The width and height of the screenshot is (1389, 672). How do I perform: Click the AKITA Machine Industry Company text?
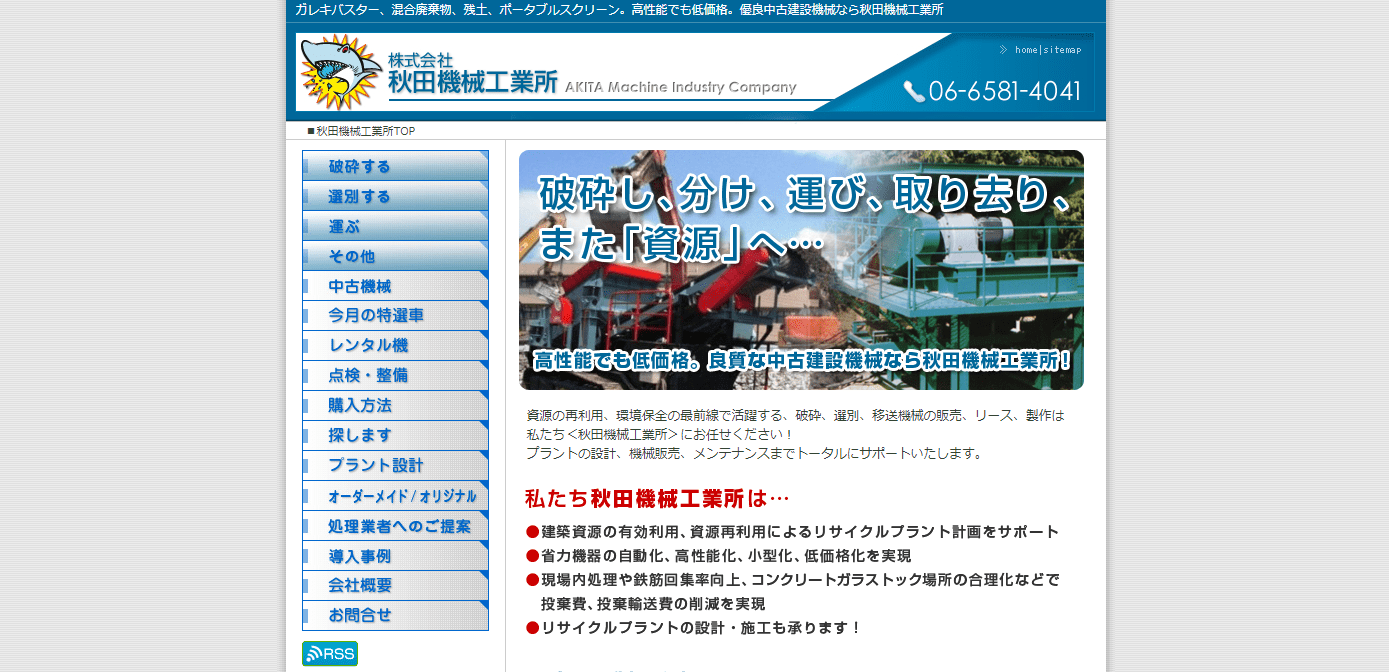680,87
